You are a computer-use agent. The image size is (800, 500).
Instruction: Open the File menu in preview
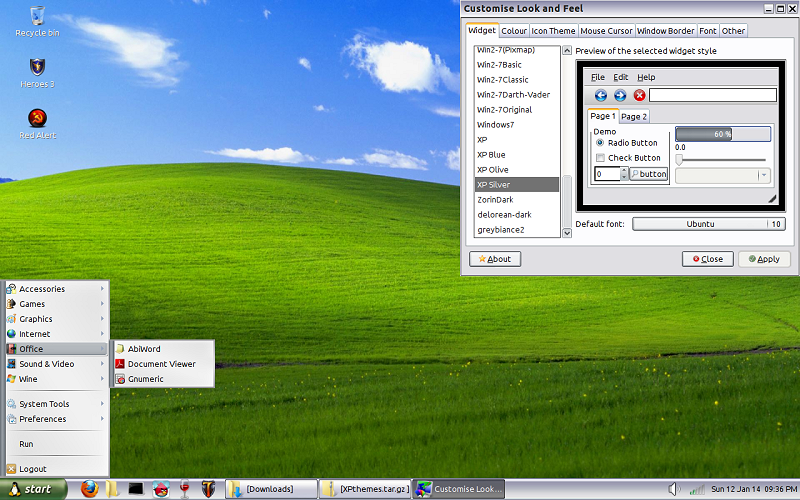pos(597,77)
